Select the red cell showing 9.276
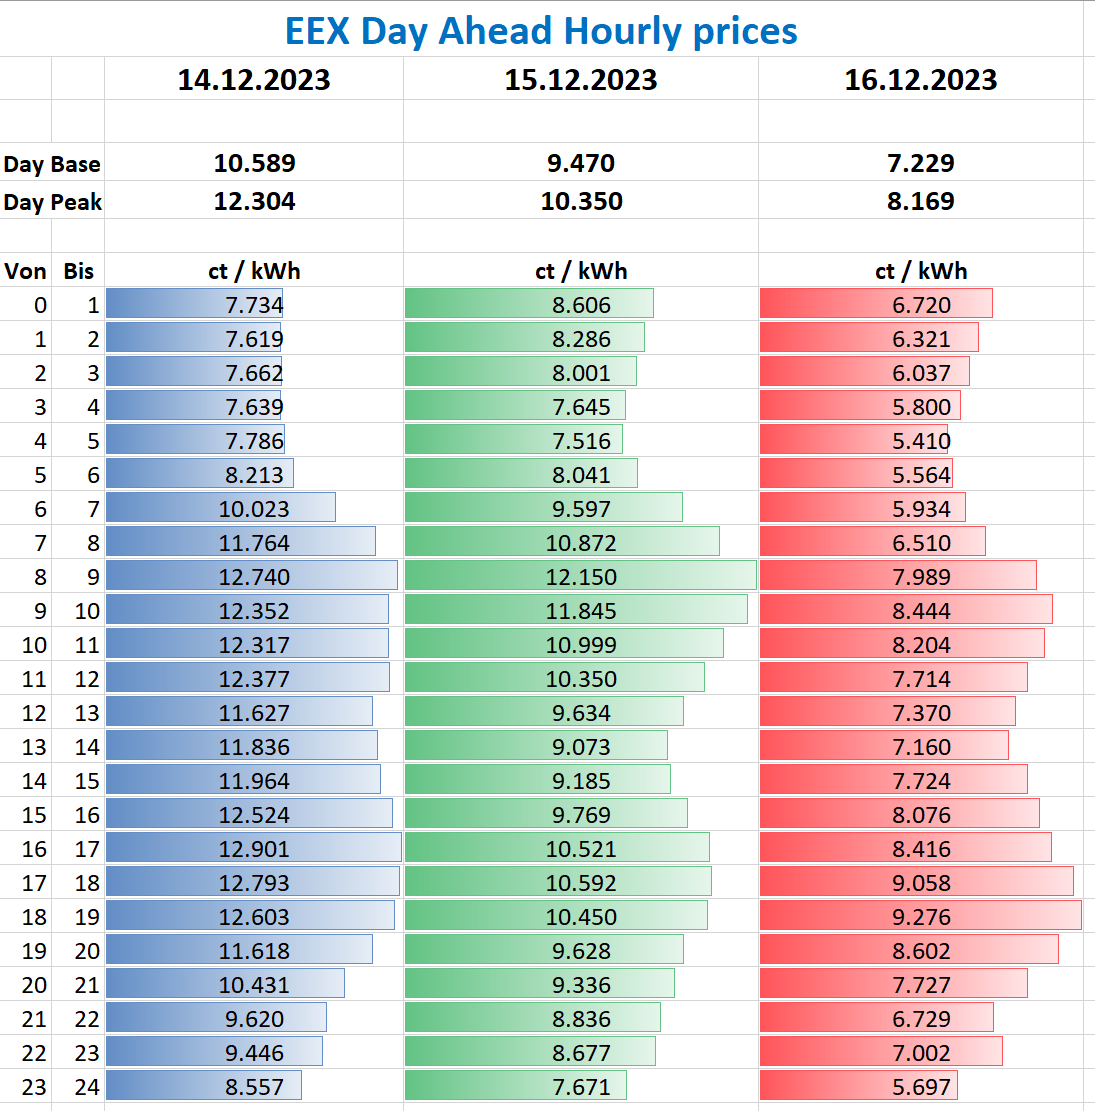The height and width of the screenshot is (1111, 1095). [x=921, y=916]
